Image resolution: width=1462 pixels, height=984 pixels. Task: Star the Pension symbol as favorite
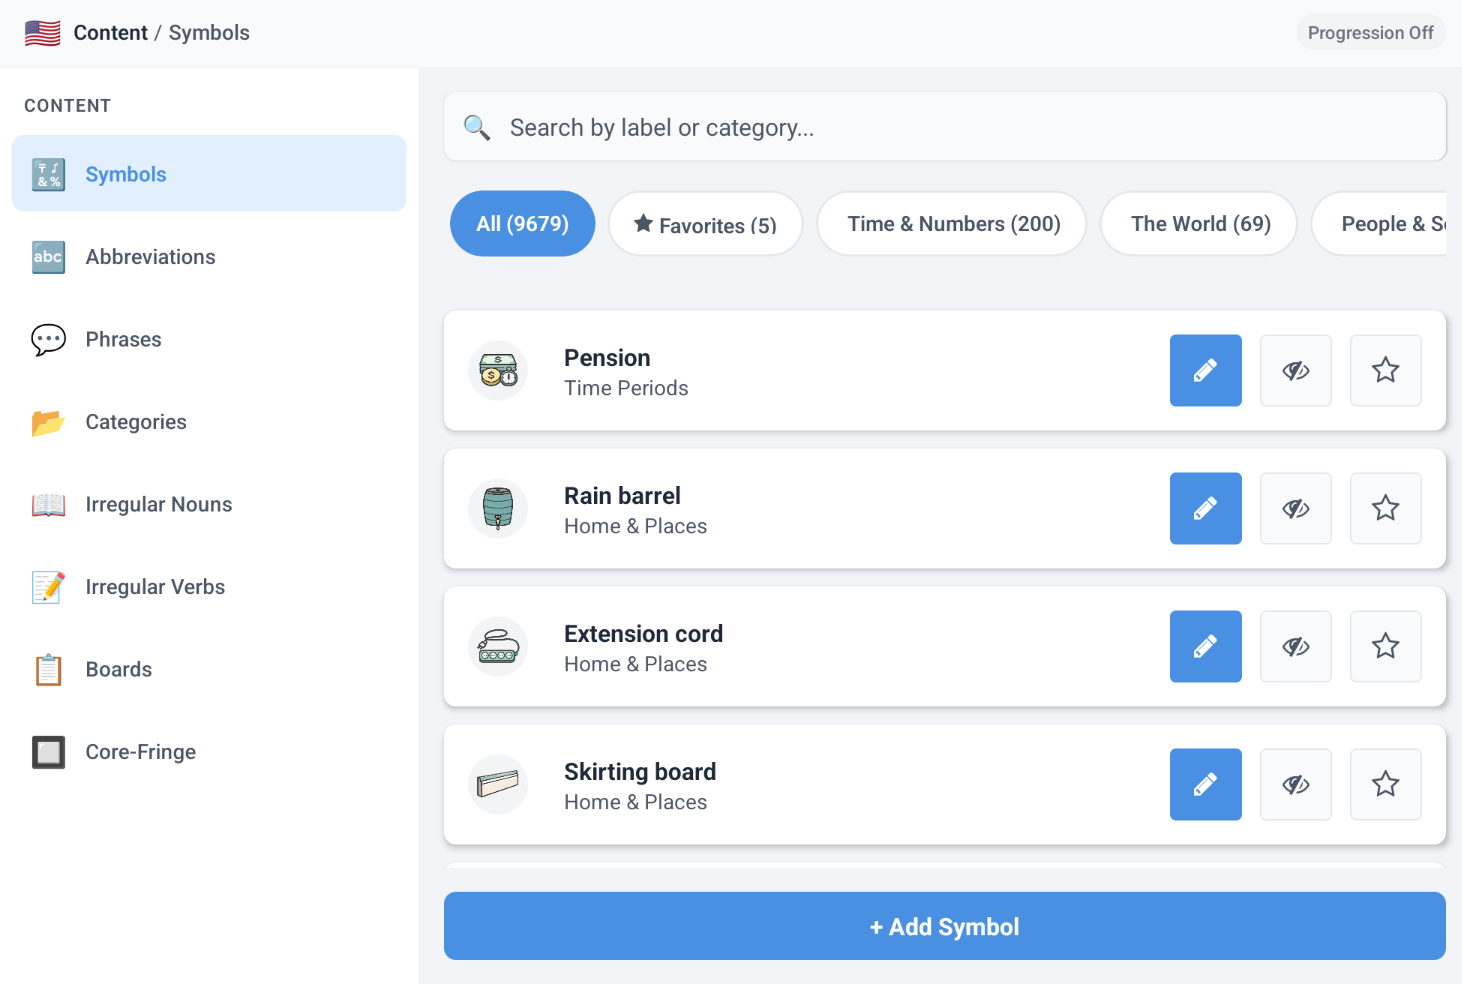tap(1385, 370)
